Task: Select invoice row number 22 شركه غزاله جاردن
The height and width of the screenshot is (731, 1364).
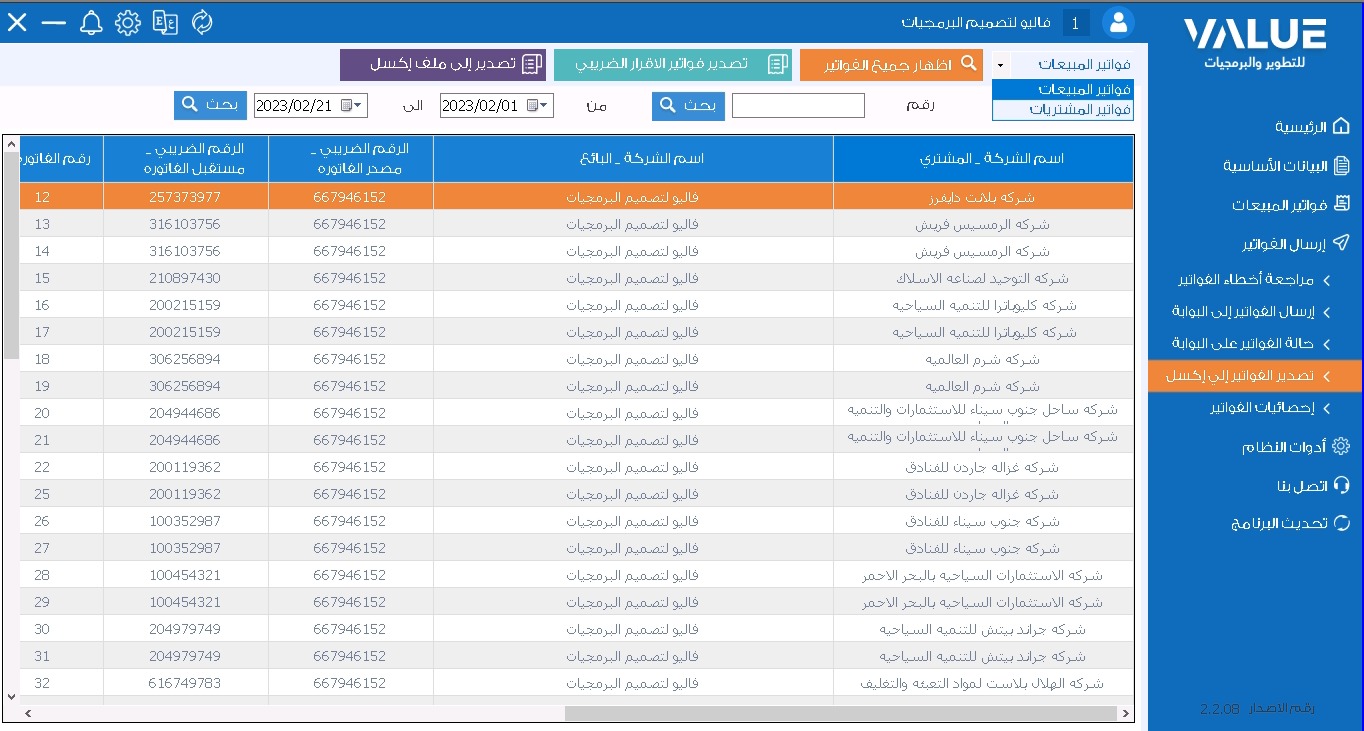Action: [x=576, y=467]
